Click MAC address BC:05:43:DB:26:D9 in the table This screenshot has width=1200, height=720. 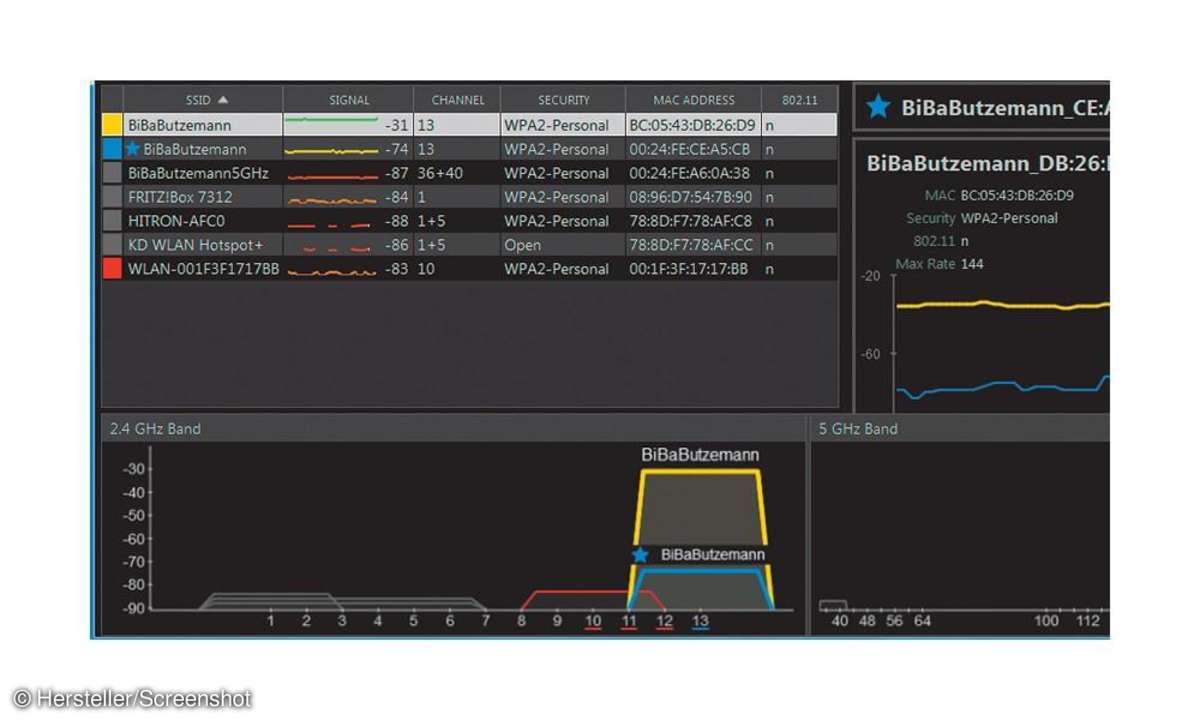pyautogui.click(x=692, y=125)
